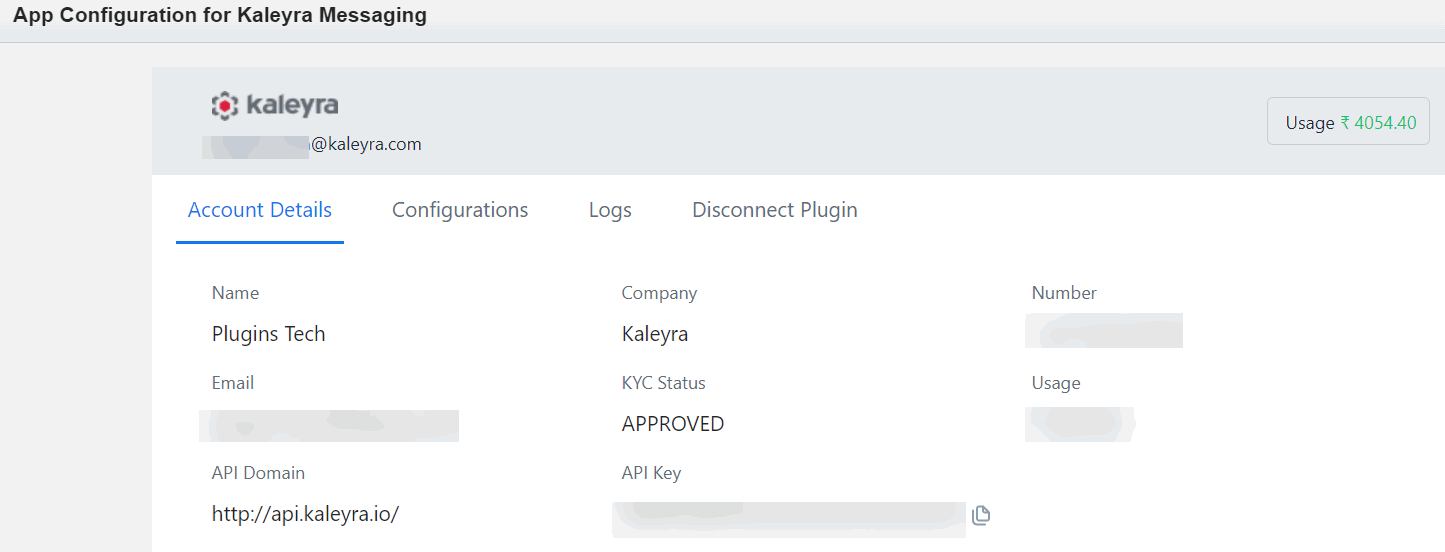Click the API Domain label
The height and width of the screenshot is (552, 1445).
[x=258, y=473]
